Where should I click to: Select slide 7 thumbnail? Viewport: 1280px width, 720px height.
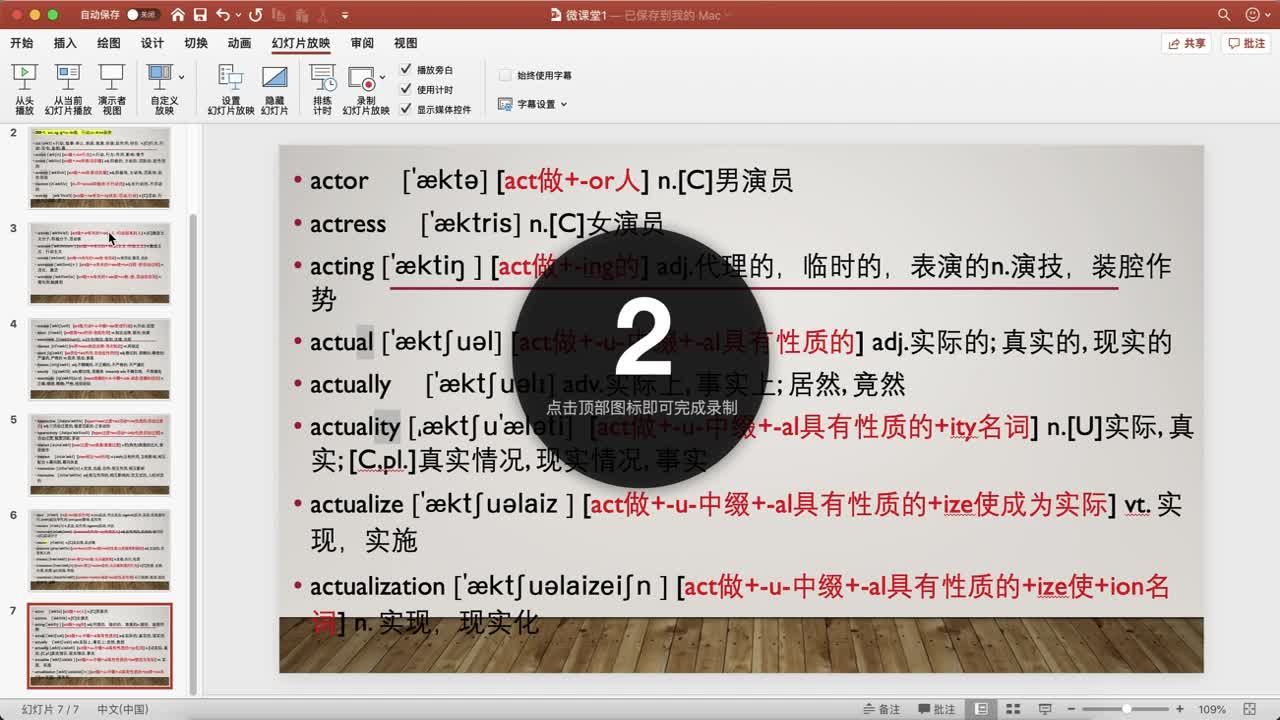click(100, 645)
